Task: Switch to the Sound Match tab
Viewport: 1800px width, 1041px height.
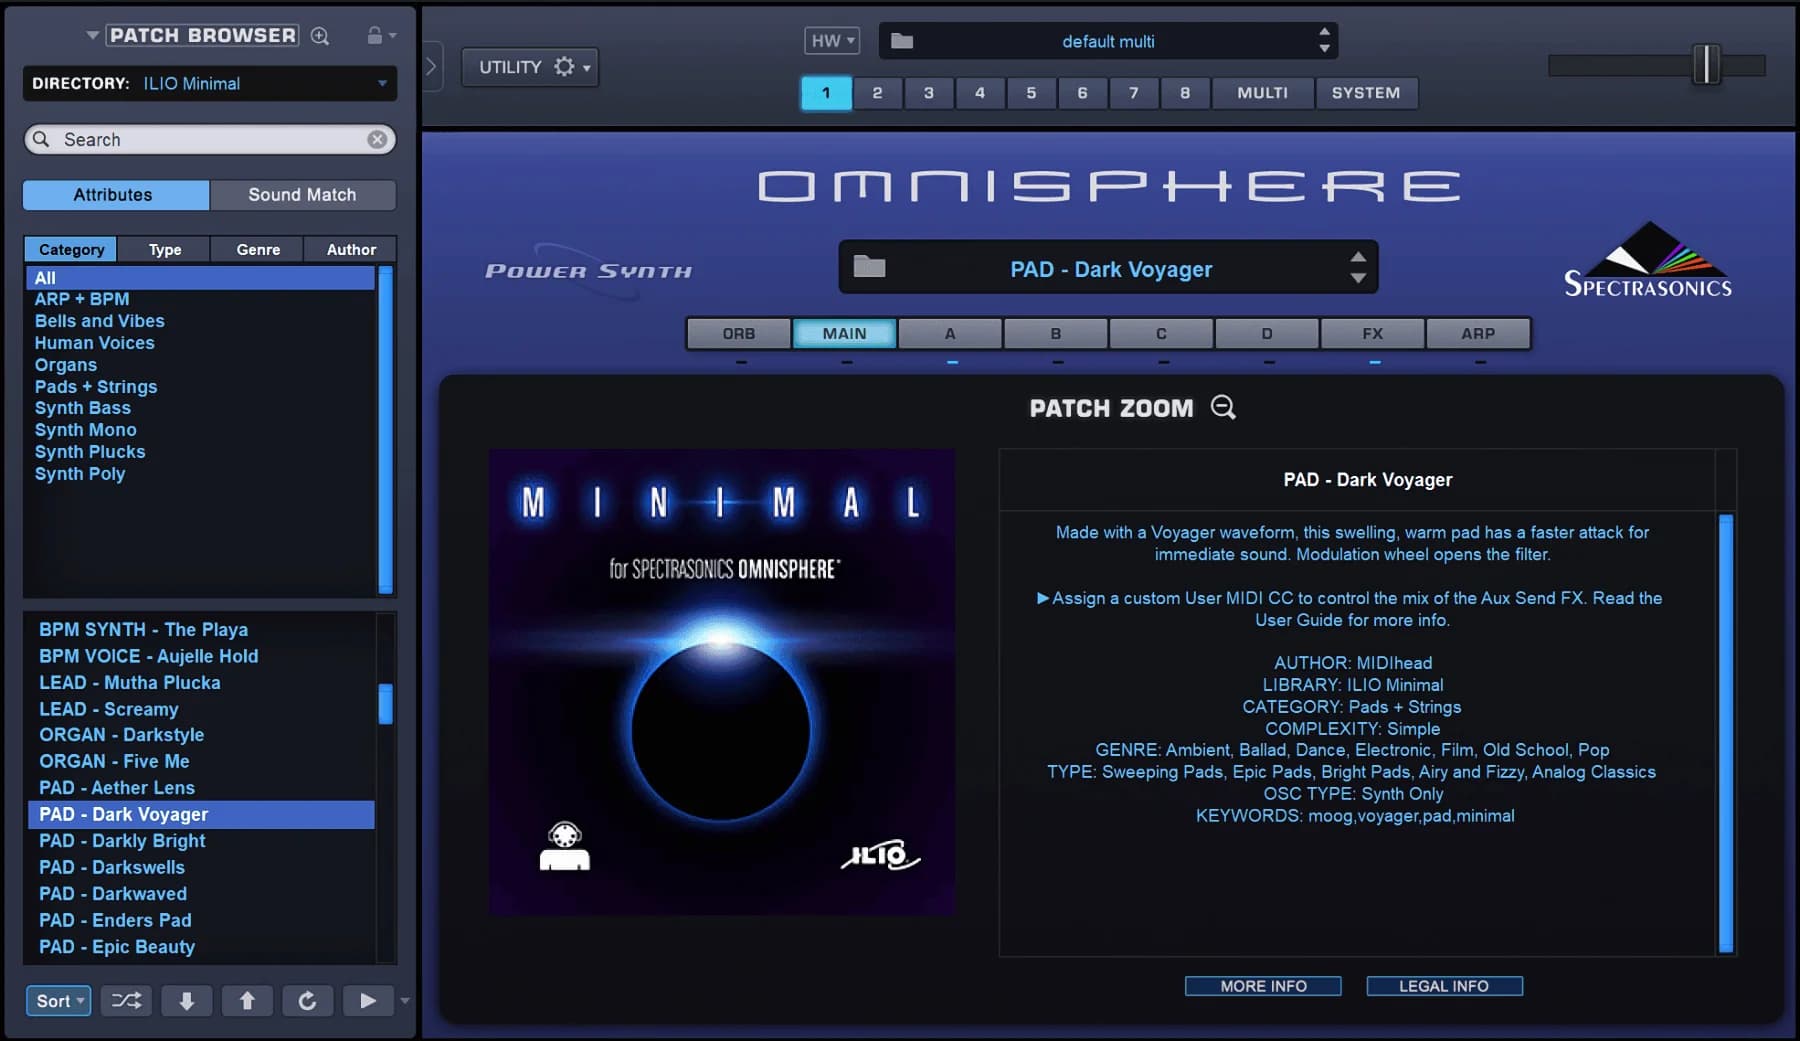Action: (x=303, y=194)
